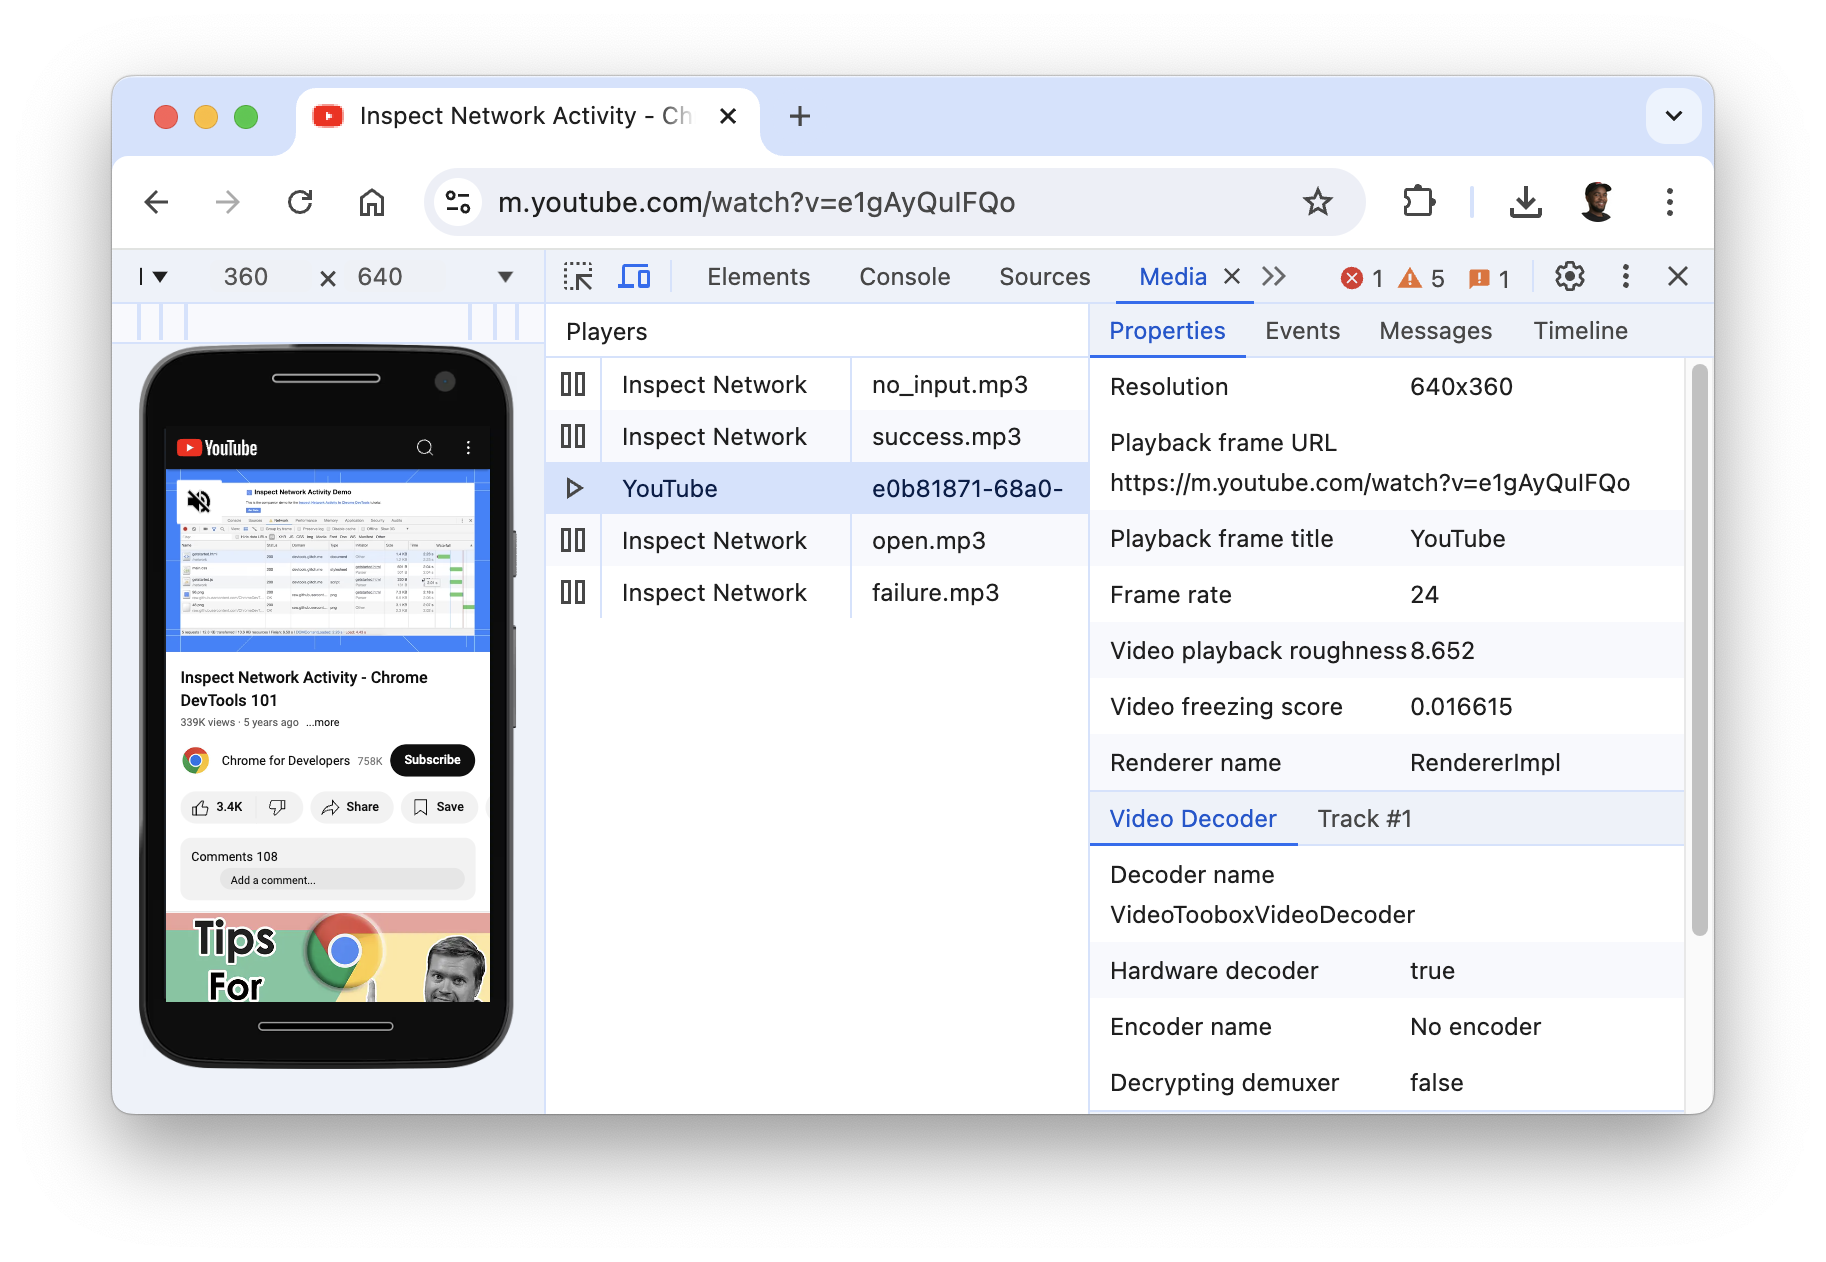
Task: Open the device dimensions preset dropdown
Action: point(505,276)
